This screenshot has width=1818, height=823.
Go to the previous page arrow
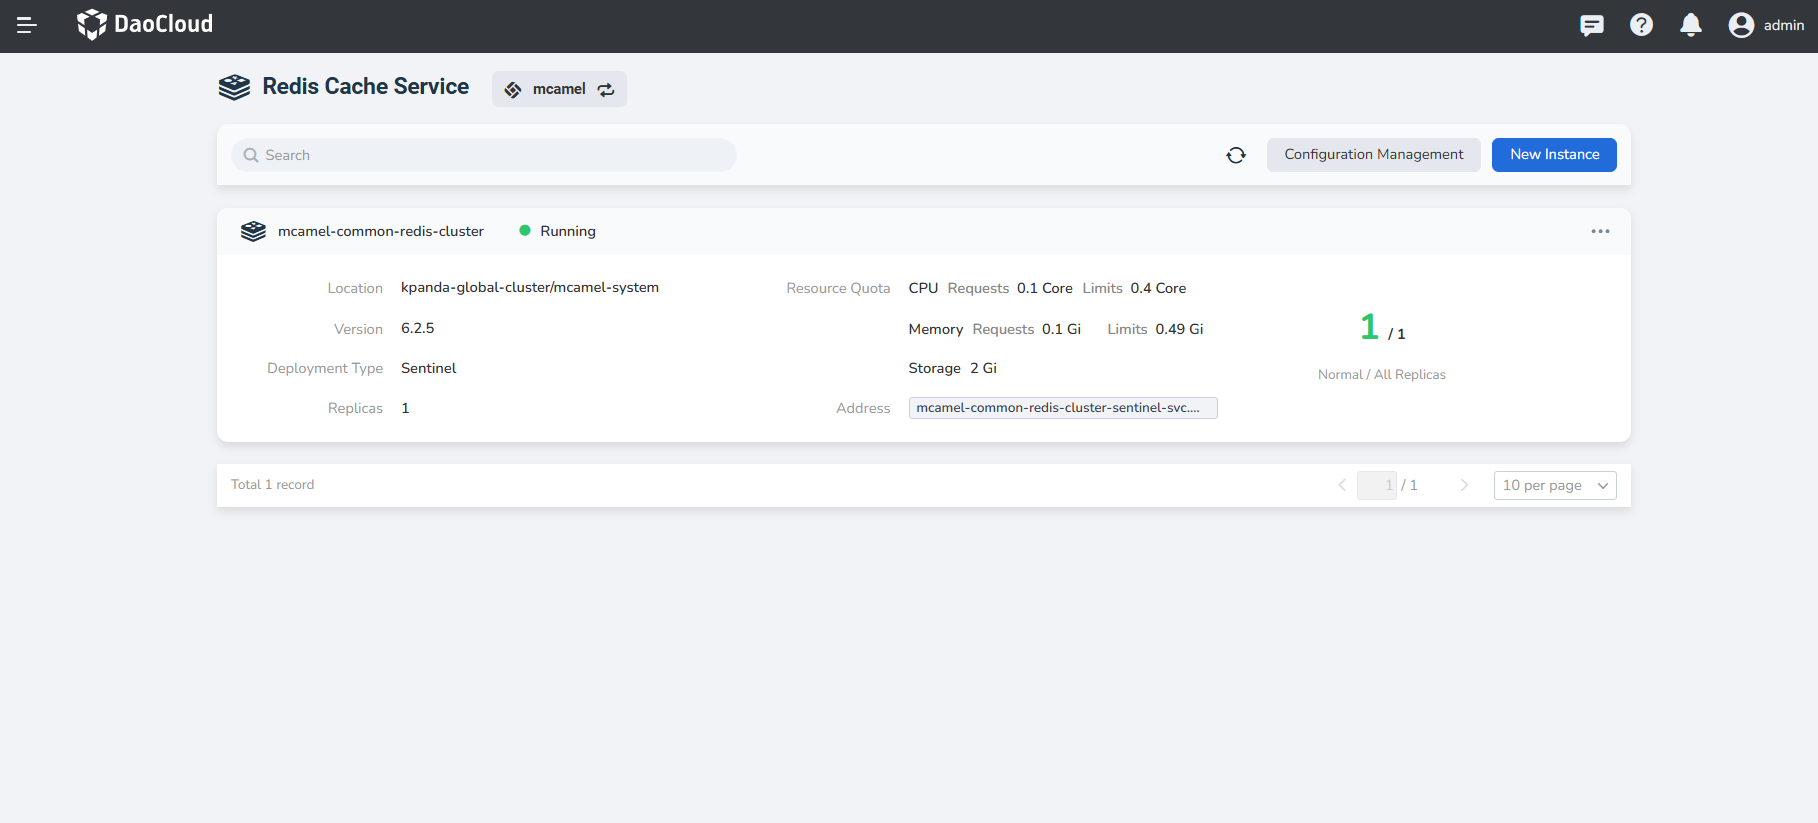[x=1342, y=485]
